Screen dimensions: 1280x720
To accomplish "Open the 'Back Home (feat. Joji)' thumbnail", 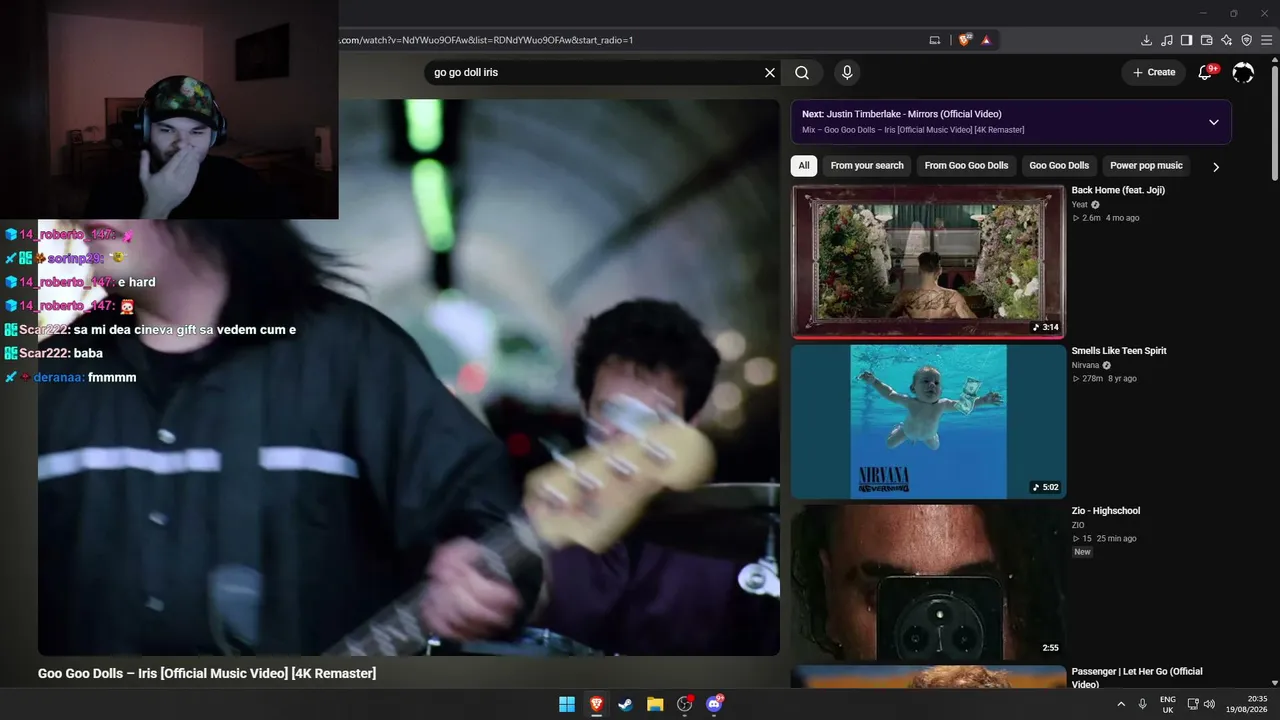I will pyautogui.click(x=928, y=262).
